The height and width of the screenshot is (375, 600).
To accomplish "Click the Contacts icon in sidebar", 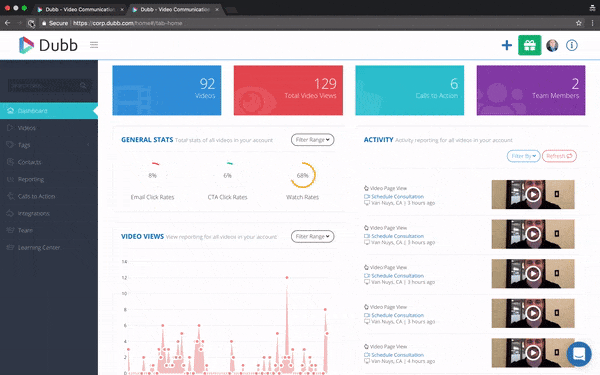I will [x=10, y=162].
